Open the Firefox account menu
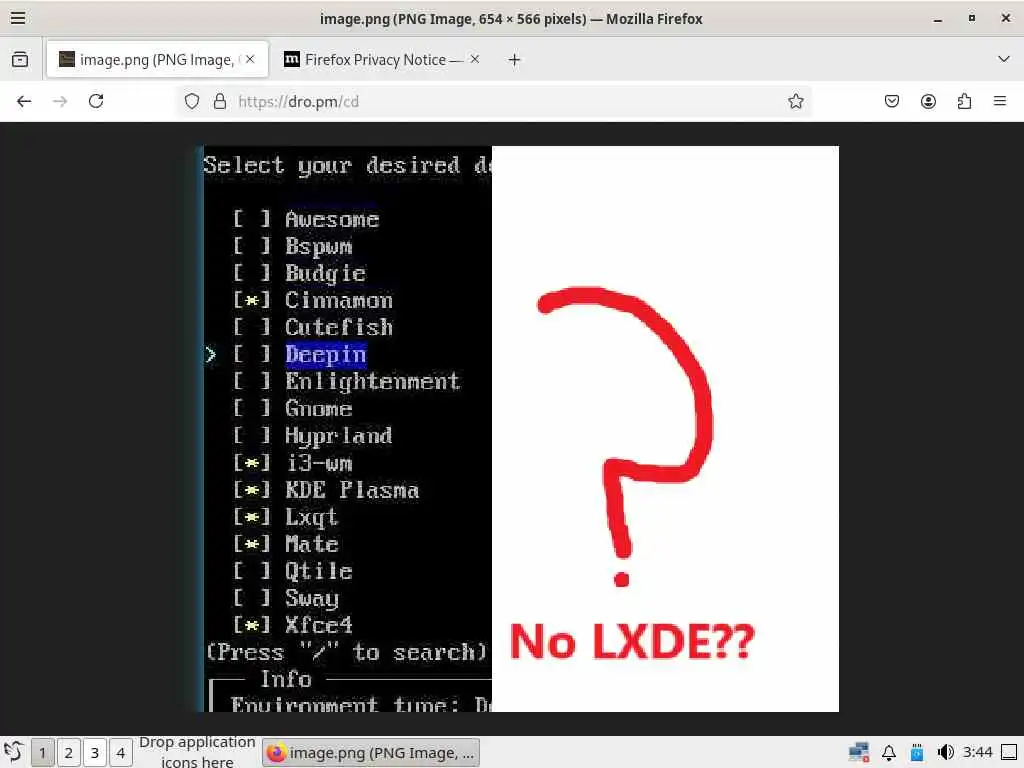Viewport: 1024px width, 768px height. click(928, 101)
